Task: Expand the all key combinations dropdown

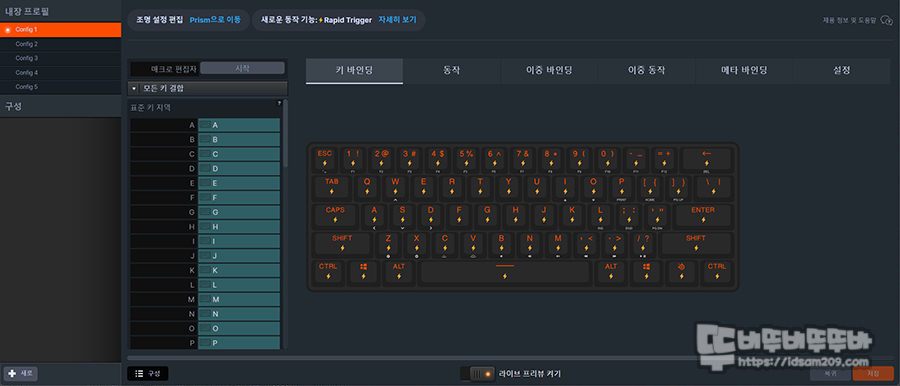Action: tap(207, 88)
